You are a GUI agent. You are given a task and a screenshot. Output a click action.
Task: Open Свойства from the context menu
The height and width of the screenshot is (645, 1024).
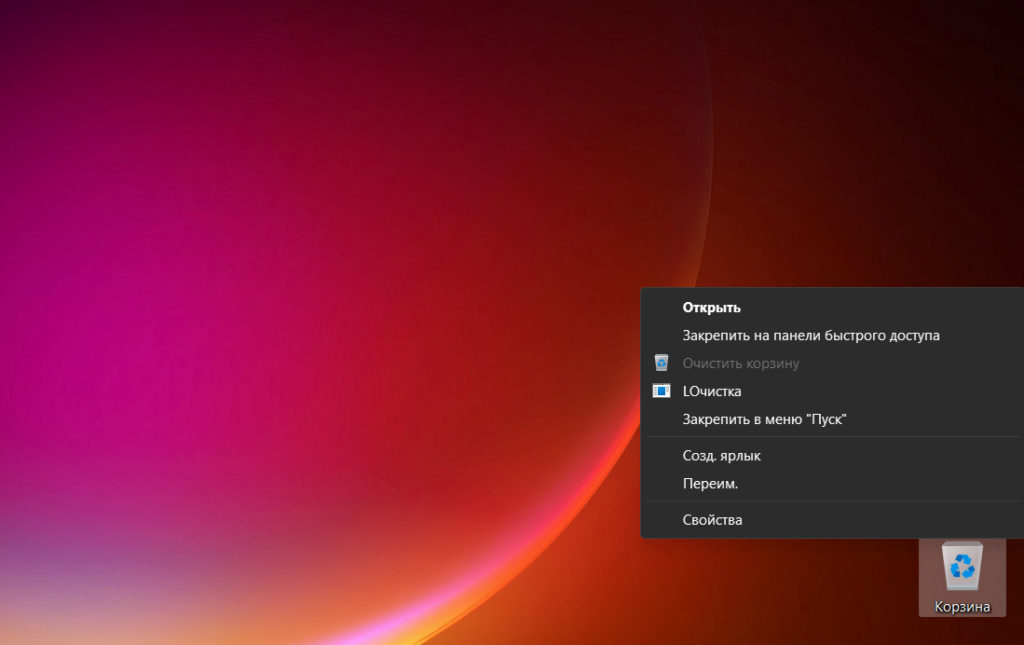pos(832,520)
